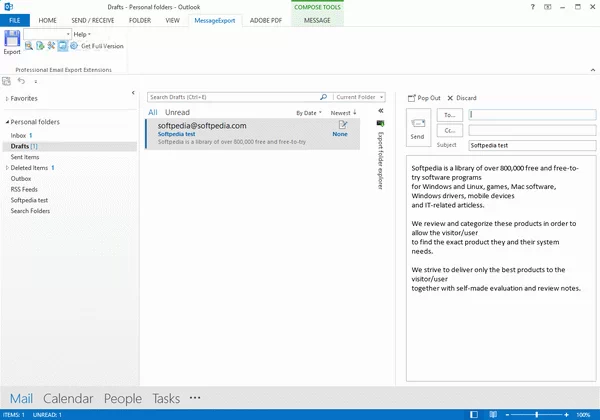This screenshot has height=420, width=600.
Task: Show All messages in the list
Action: click(x=152, y=113)
